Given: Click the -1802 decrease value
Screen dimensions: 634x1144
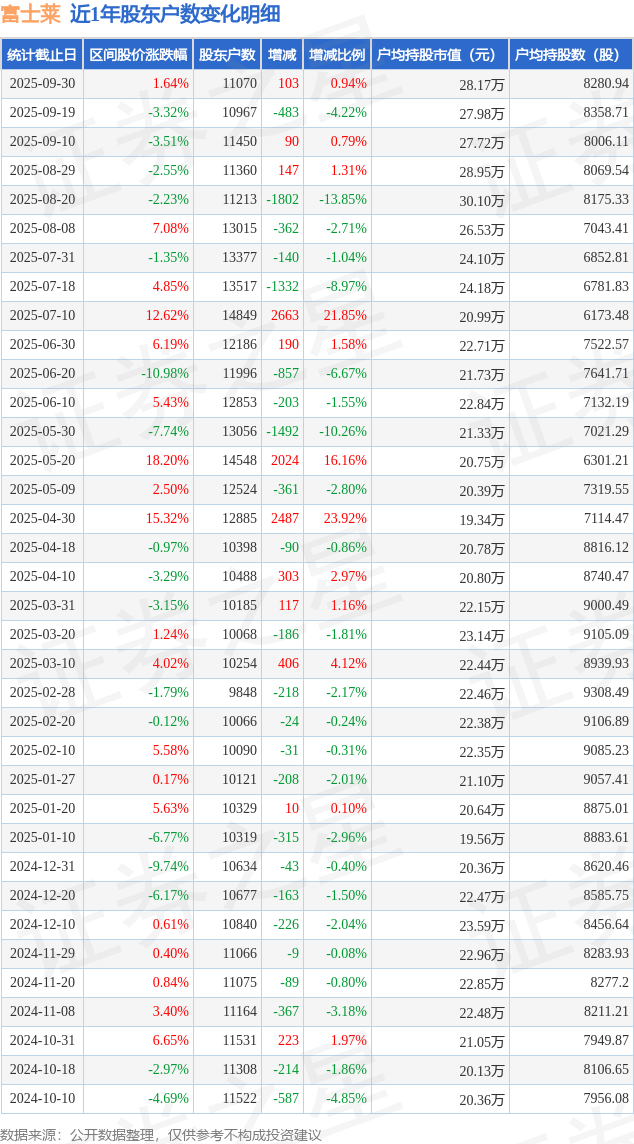Looking at the screenshot, I should pyautogui.click(x=282, y=200).
